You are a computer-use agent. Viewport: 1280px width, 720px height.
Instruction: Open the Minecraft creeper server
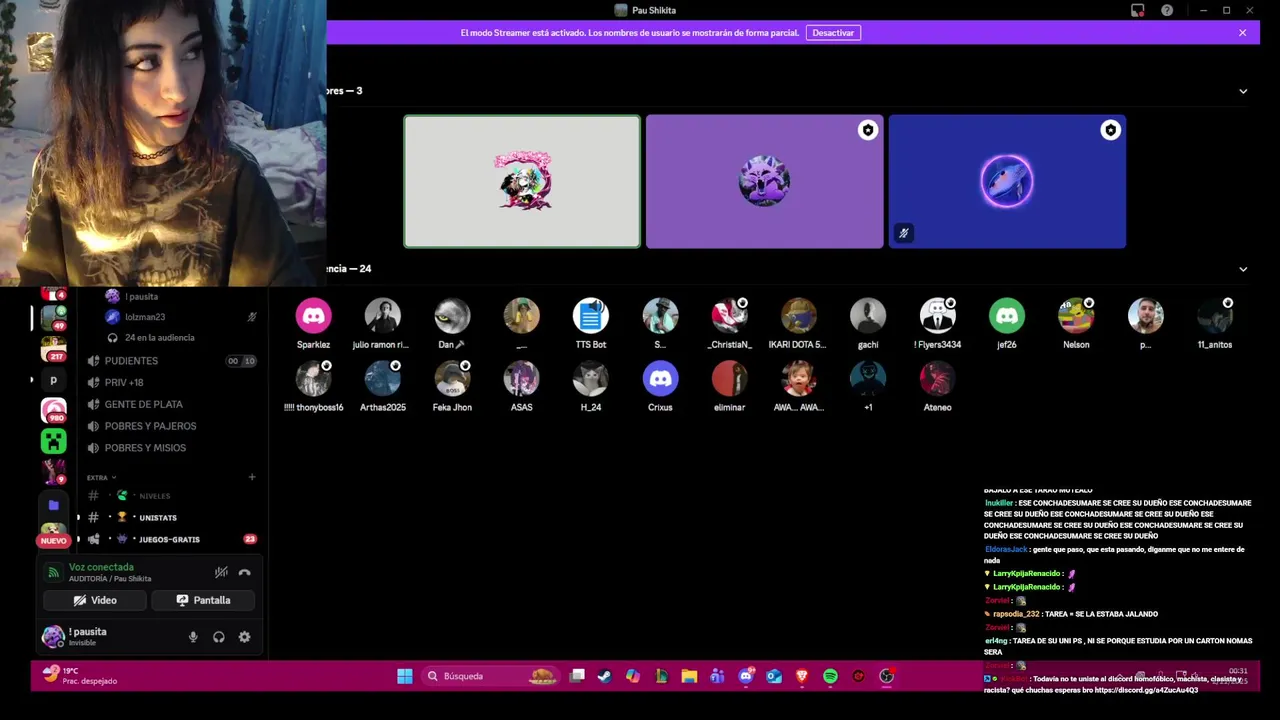tap(53, 440)
